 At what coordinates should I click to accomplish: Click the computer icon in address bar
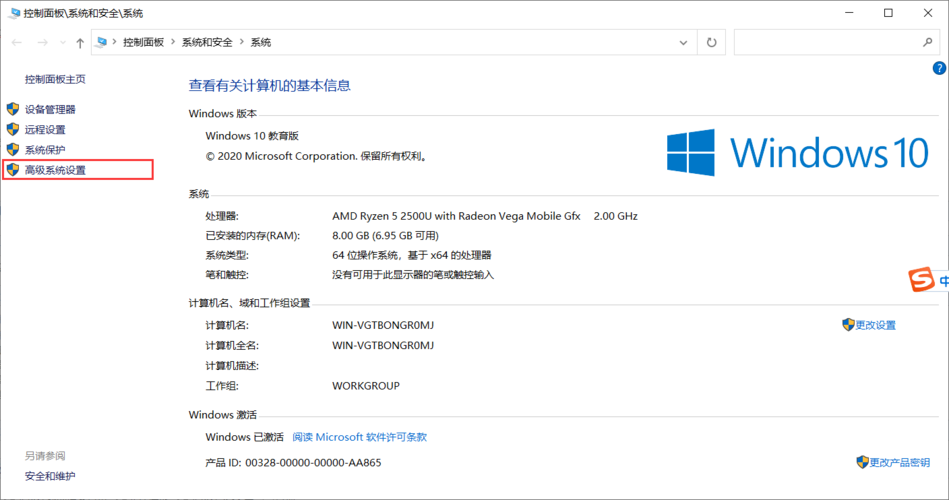(102, 42)
